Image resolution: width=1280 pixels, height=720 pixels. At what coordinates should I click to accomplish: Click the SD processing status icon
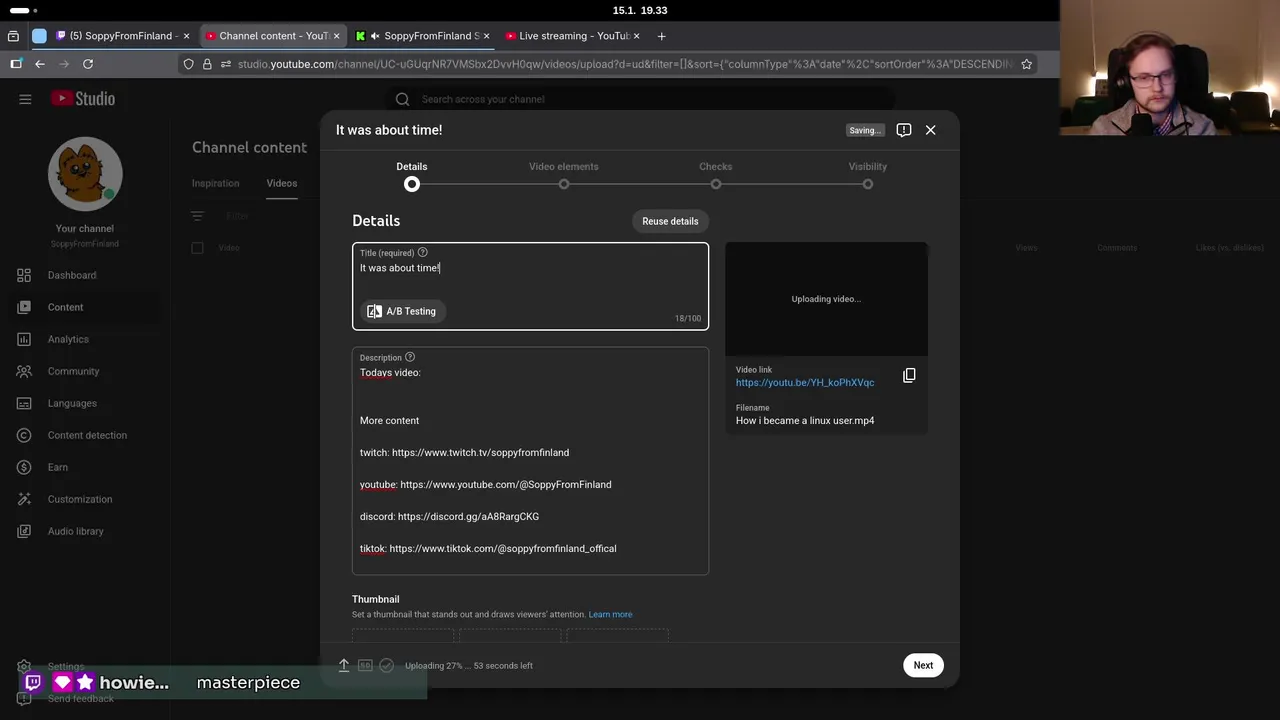coord(365,665)
